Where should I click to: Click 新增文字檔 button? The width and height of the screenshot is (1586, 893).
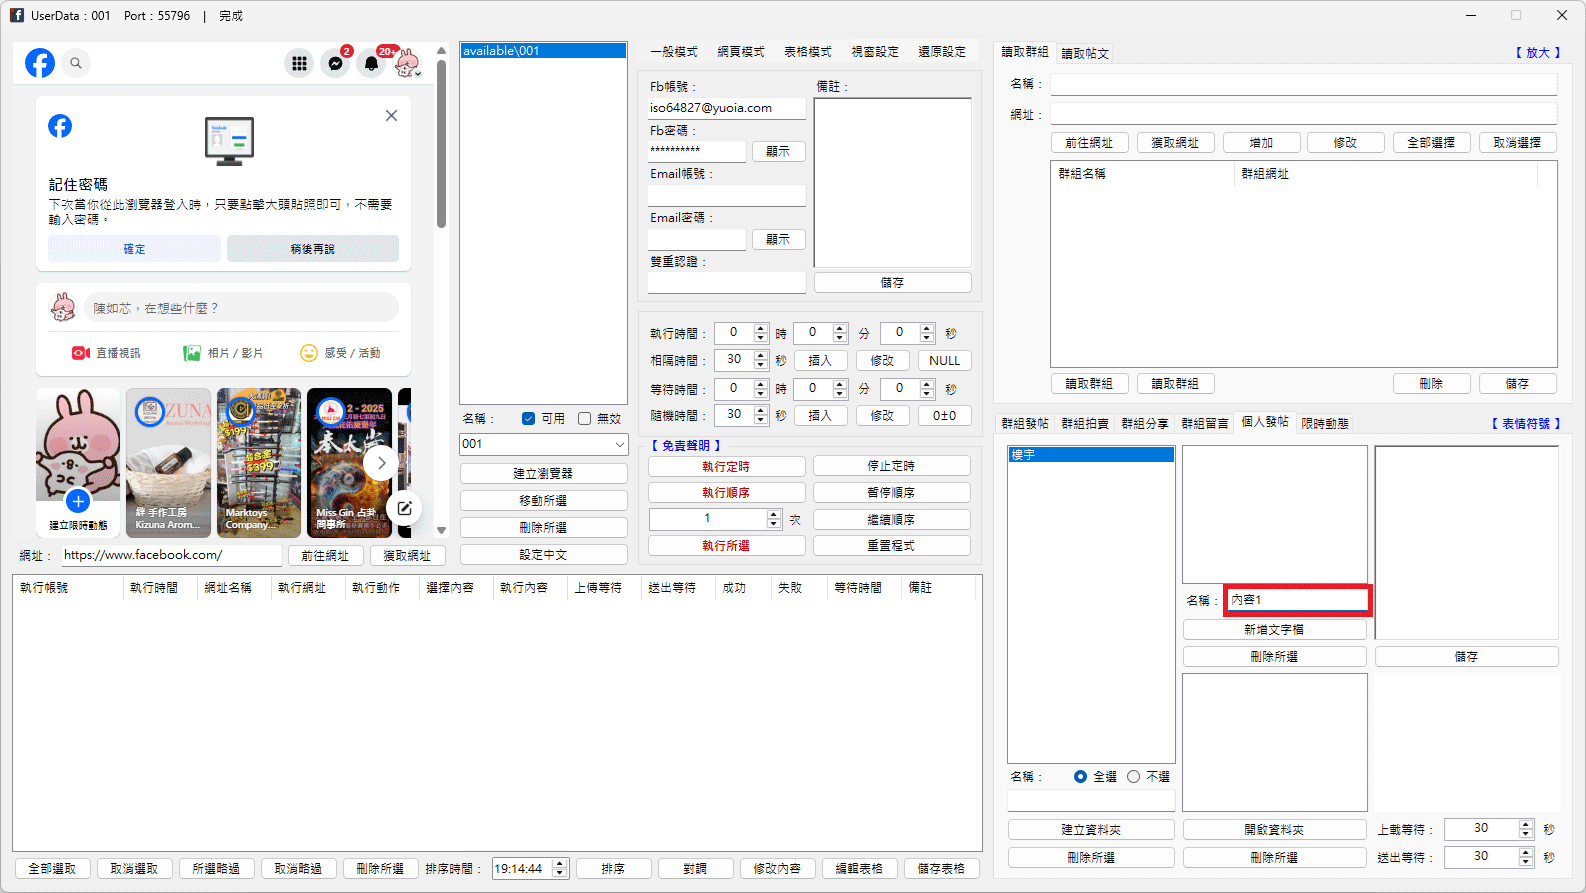point(1274,630)
